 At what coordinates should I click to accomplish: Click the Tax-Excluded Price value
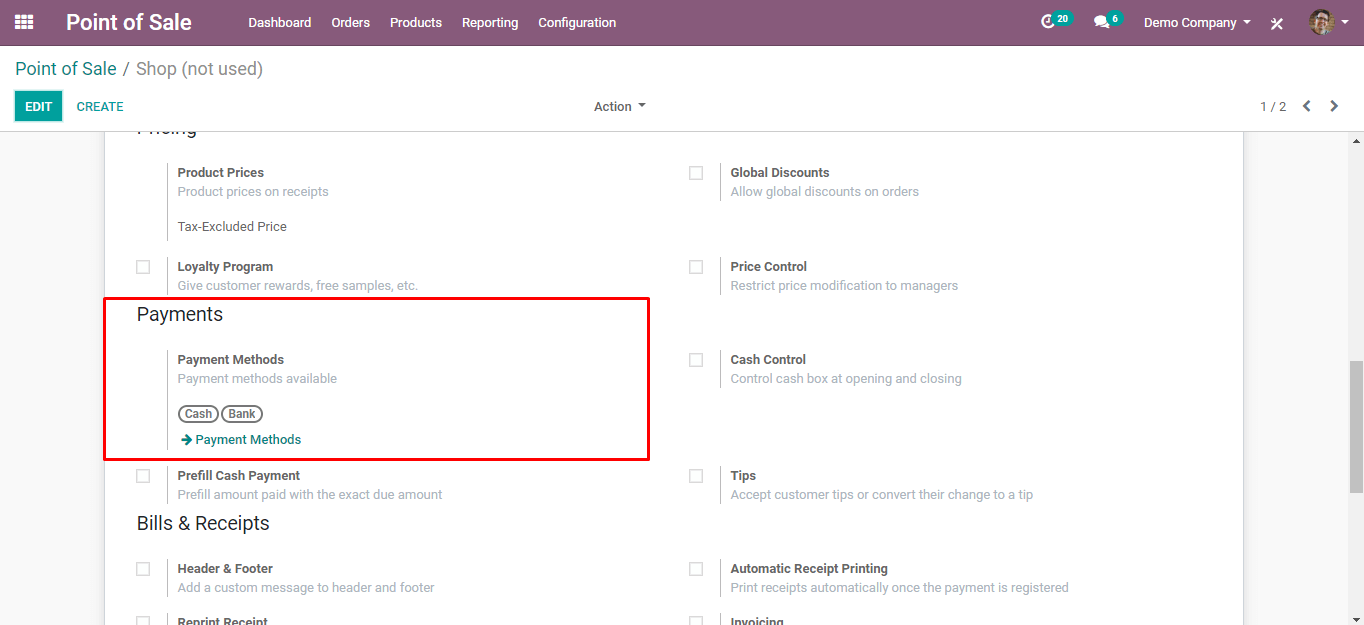coord(232,227)
